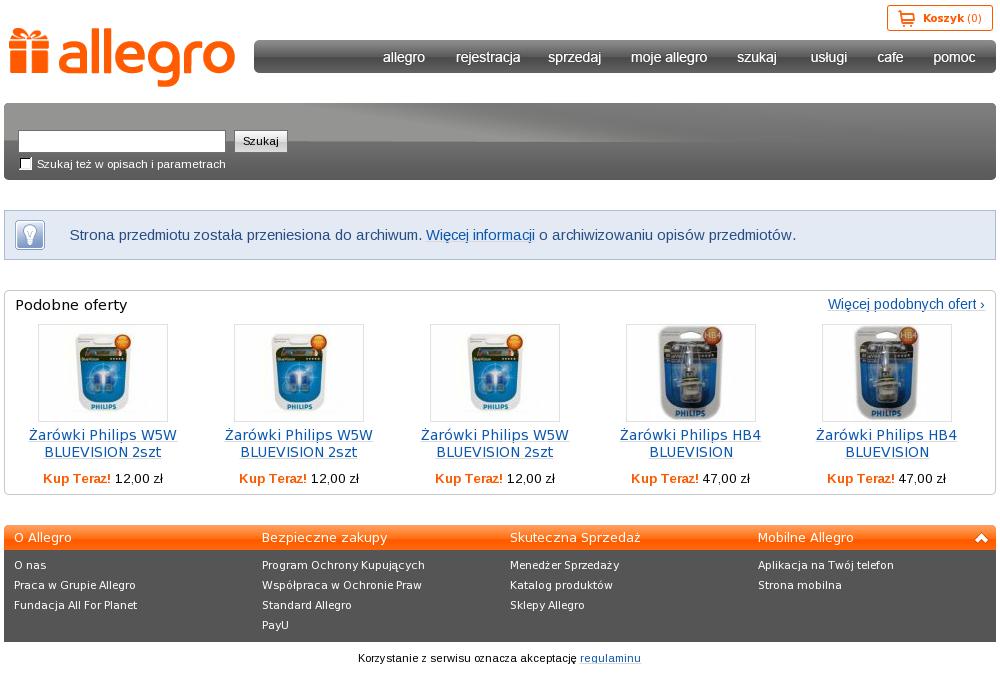Open Współpraca w Ochronie Praw link
Image resolution: width=1000 pixels, height=678 pixels.
coord(342,585)
